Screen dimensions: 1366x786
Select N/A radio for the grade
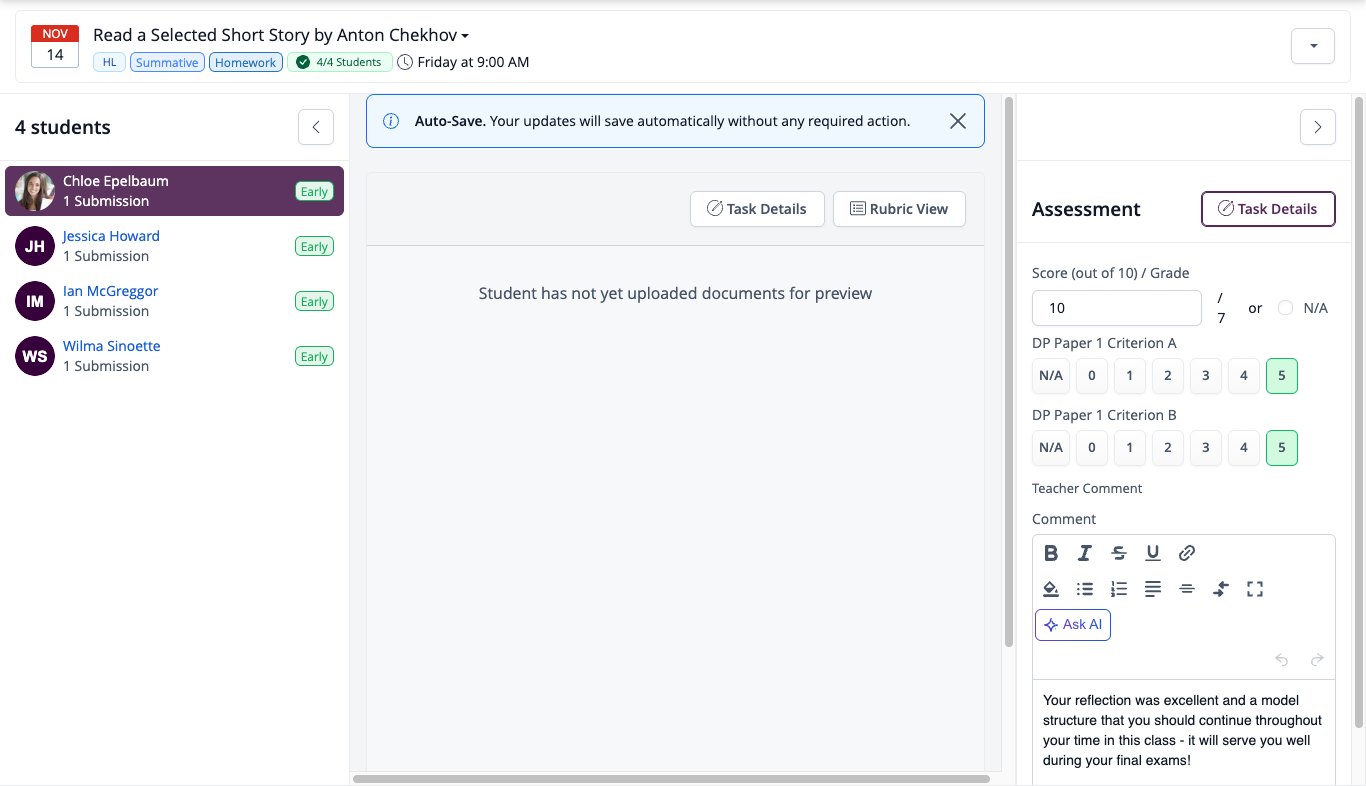1285,308
